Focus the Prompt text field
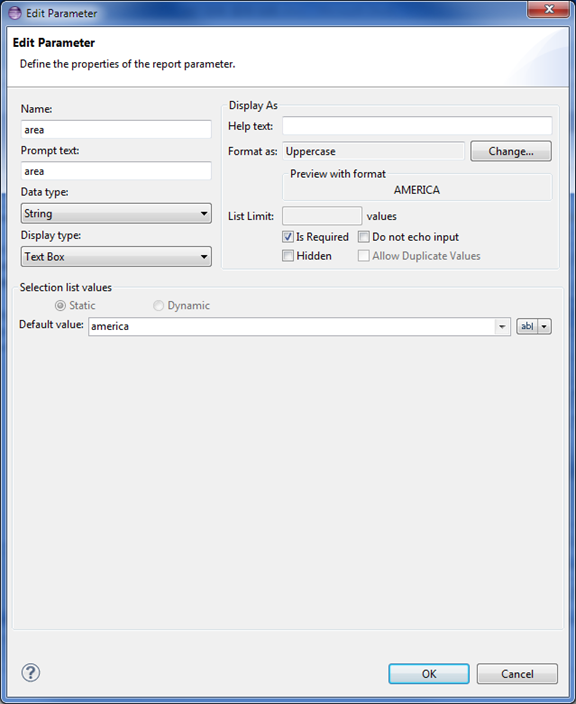This screenshot has height=704, width=576. point(116,171)
